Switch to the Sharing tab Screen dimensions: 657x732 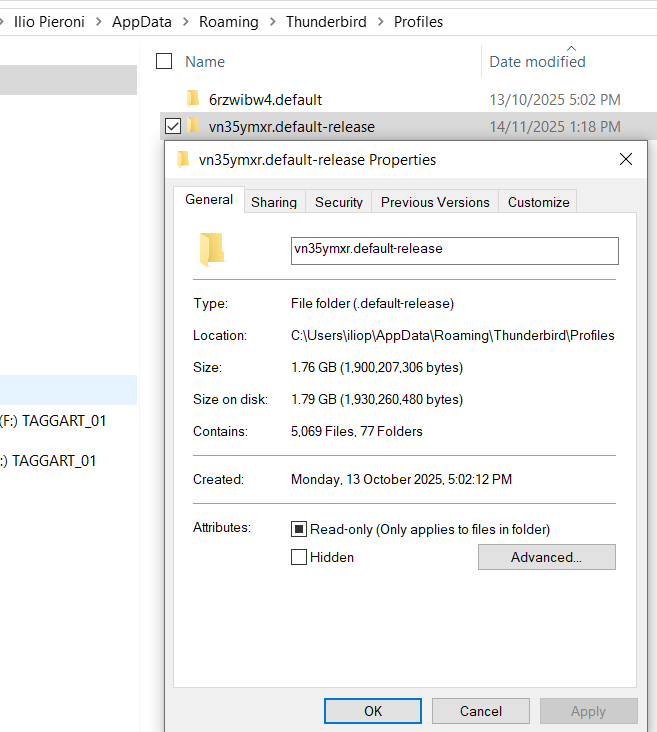tap(274, 202)
